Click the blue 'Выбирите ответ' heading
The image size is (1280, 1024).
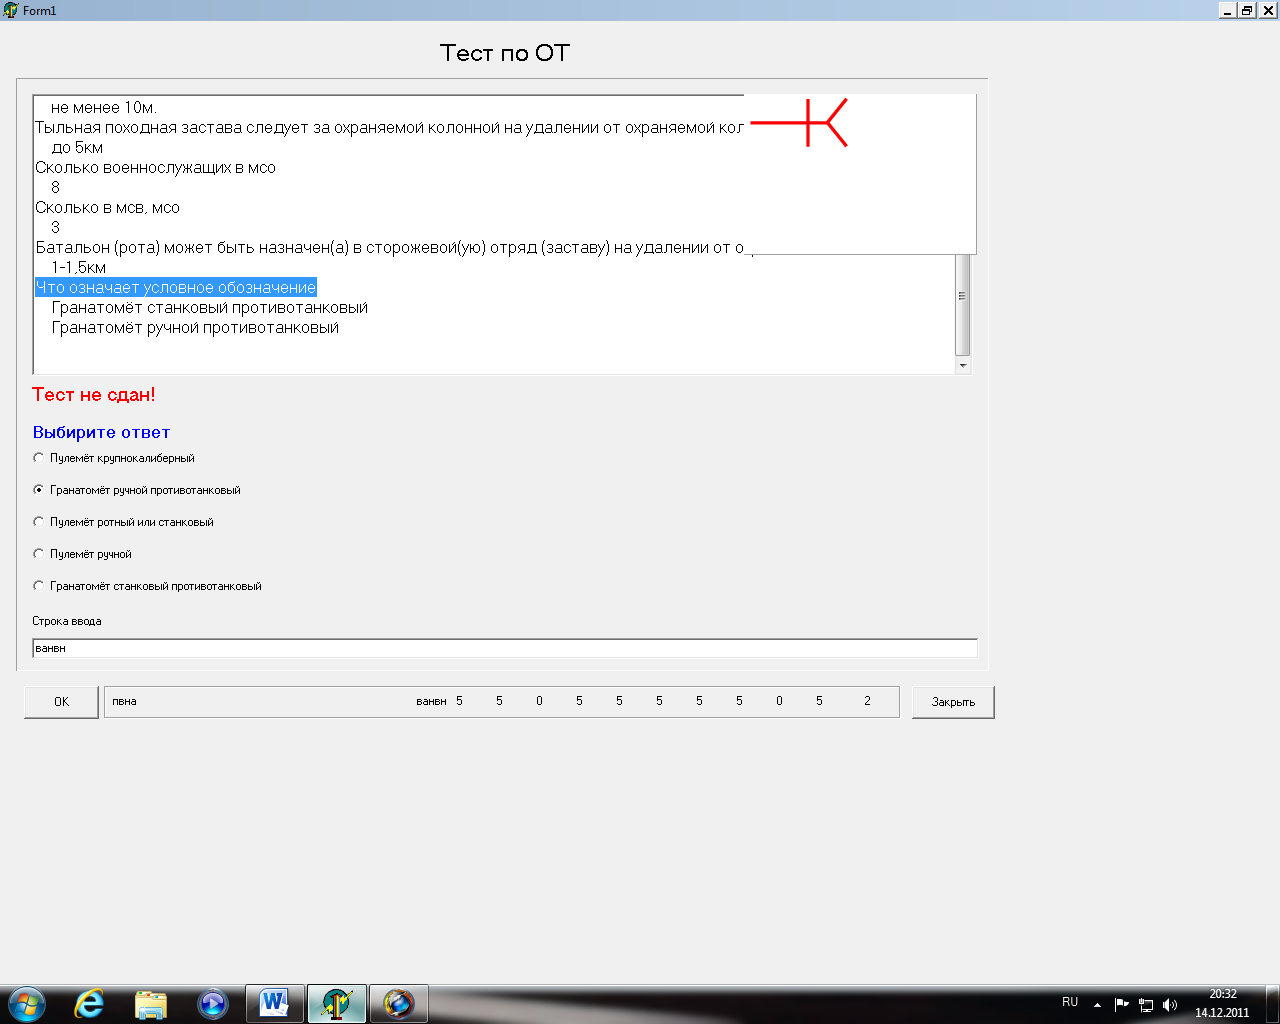101,432
